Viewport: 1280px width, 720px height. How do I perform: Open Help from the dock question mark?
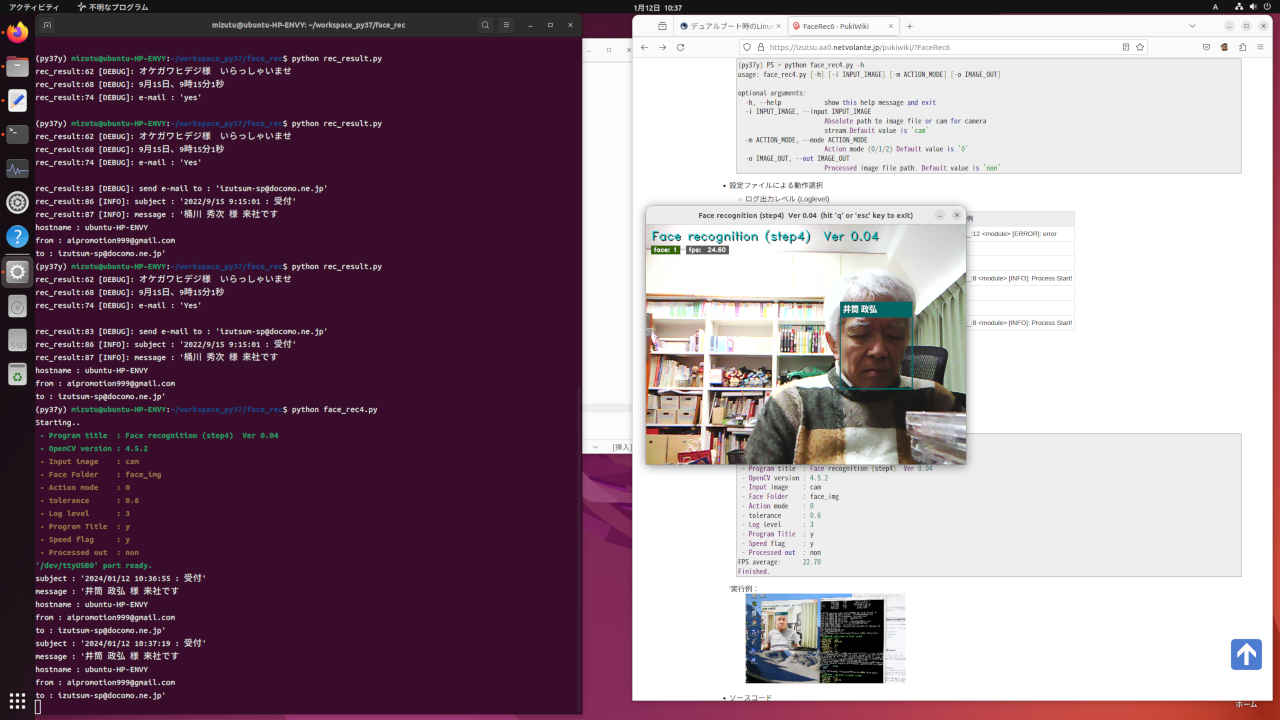tap(17, 237)
